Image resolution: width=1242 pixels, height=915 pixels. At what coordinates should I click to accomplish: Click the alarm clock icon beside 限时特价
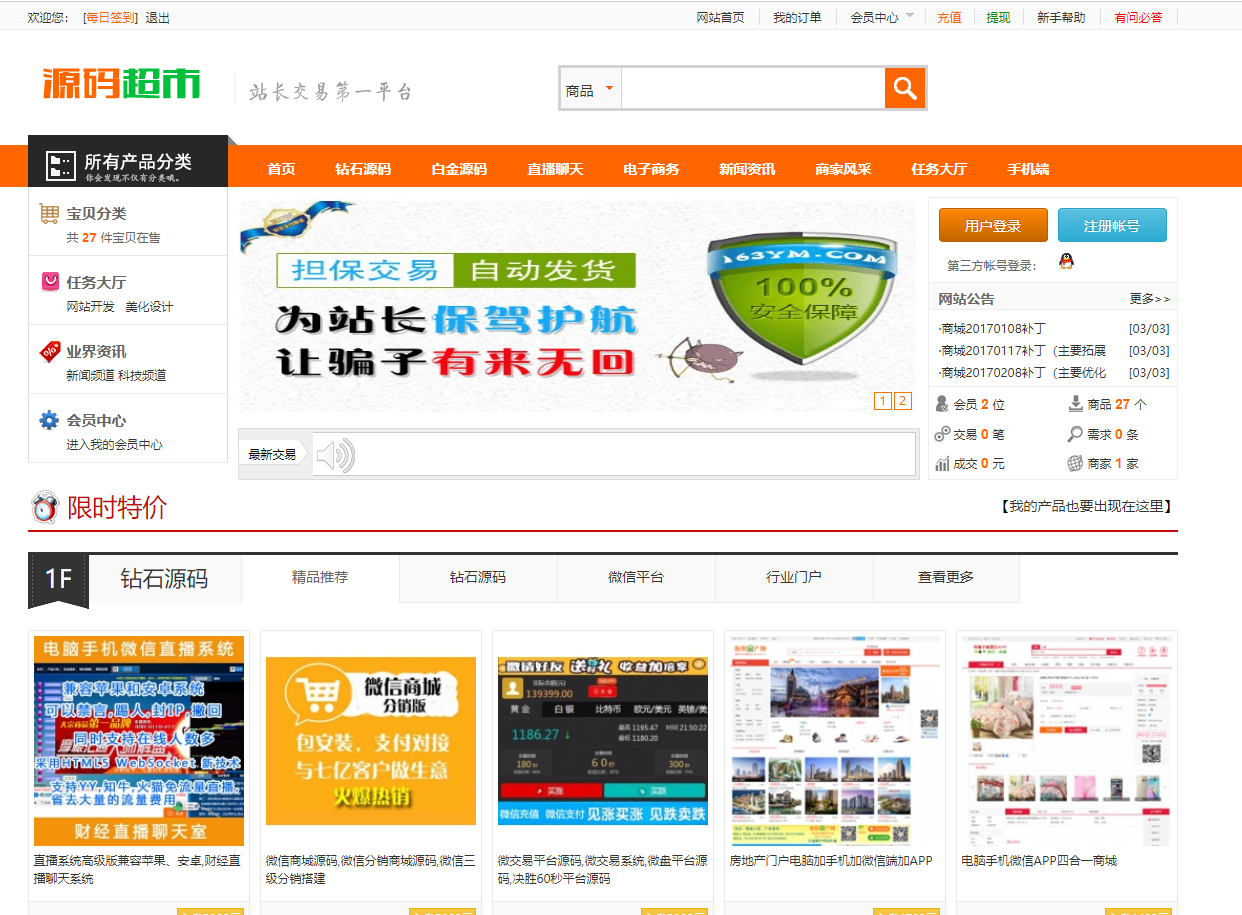pyautogui.click(x=45, y=507)
